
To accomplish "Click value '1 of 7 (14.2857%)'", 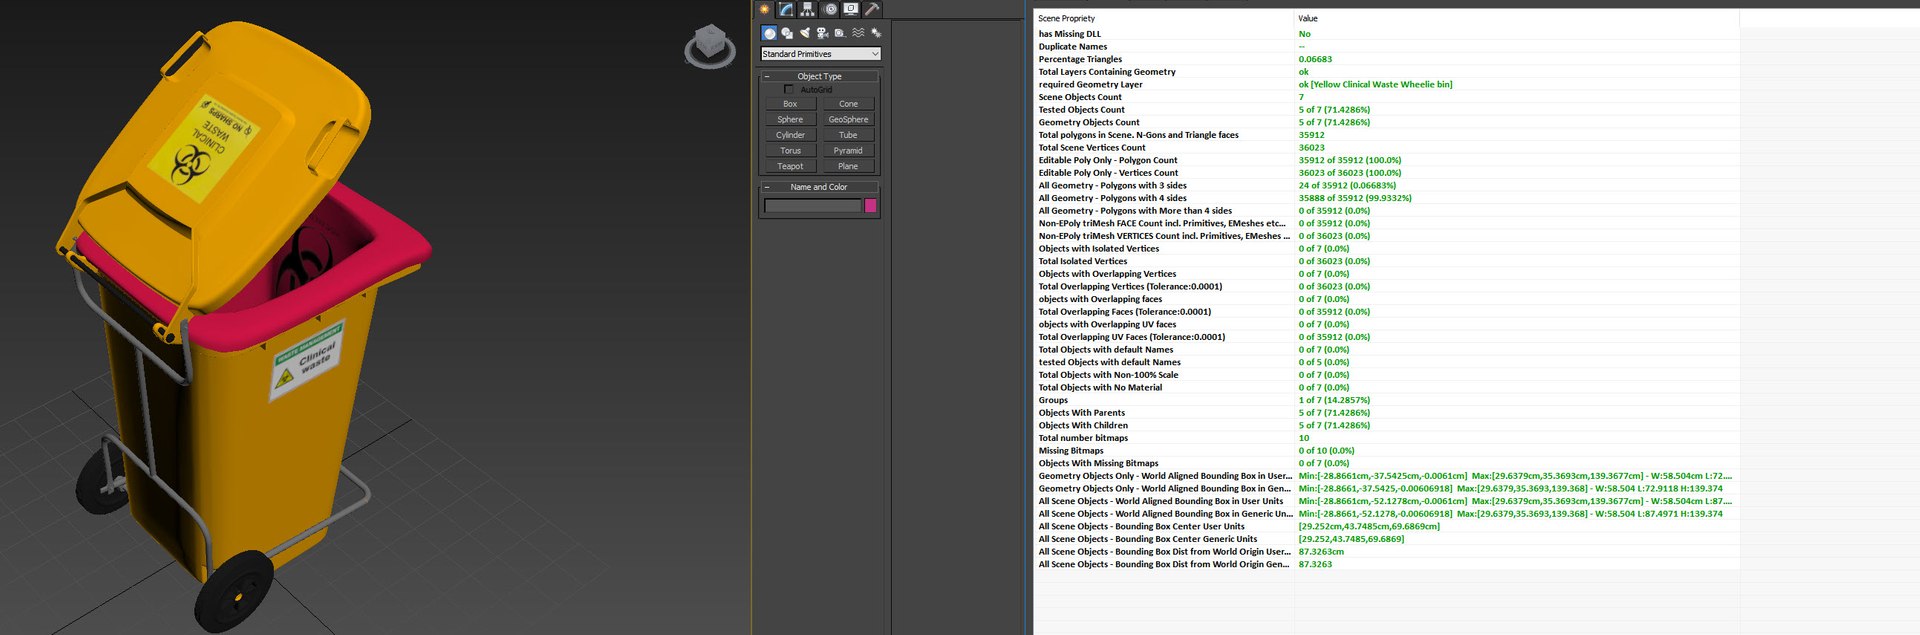I will tap(1334, 400).
